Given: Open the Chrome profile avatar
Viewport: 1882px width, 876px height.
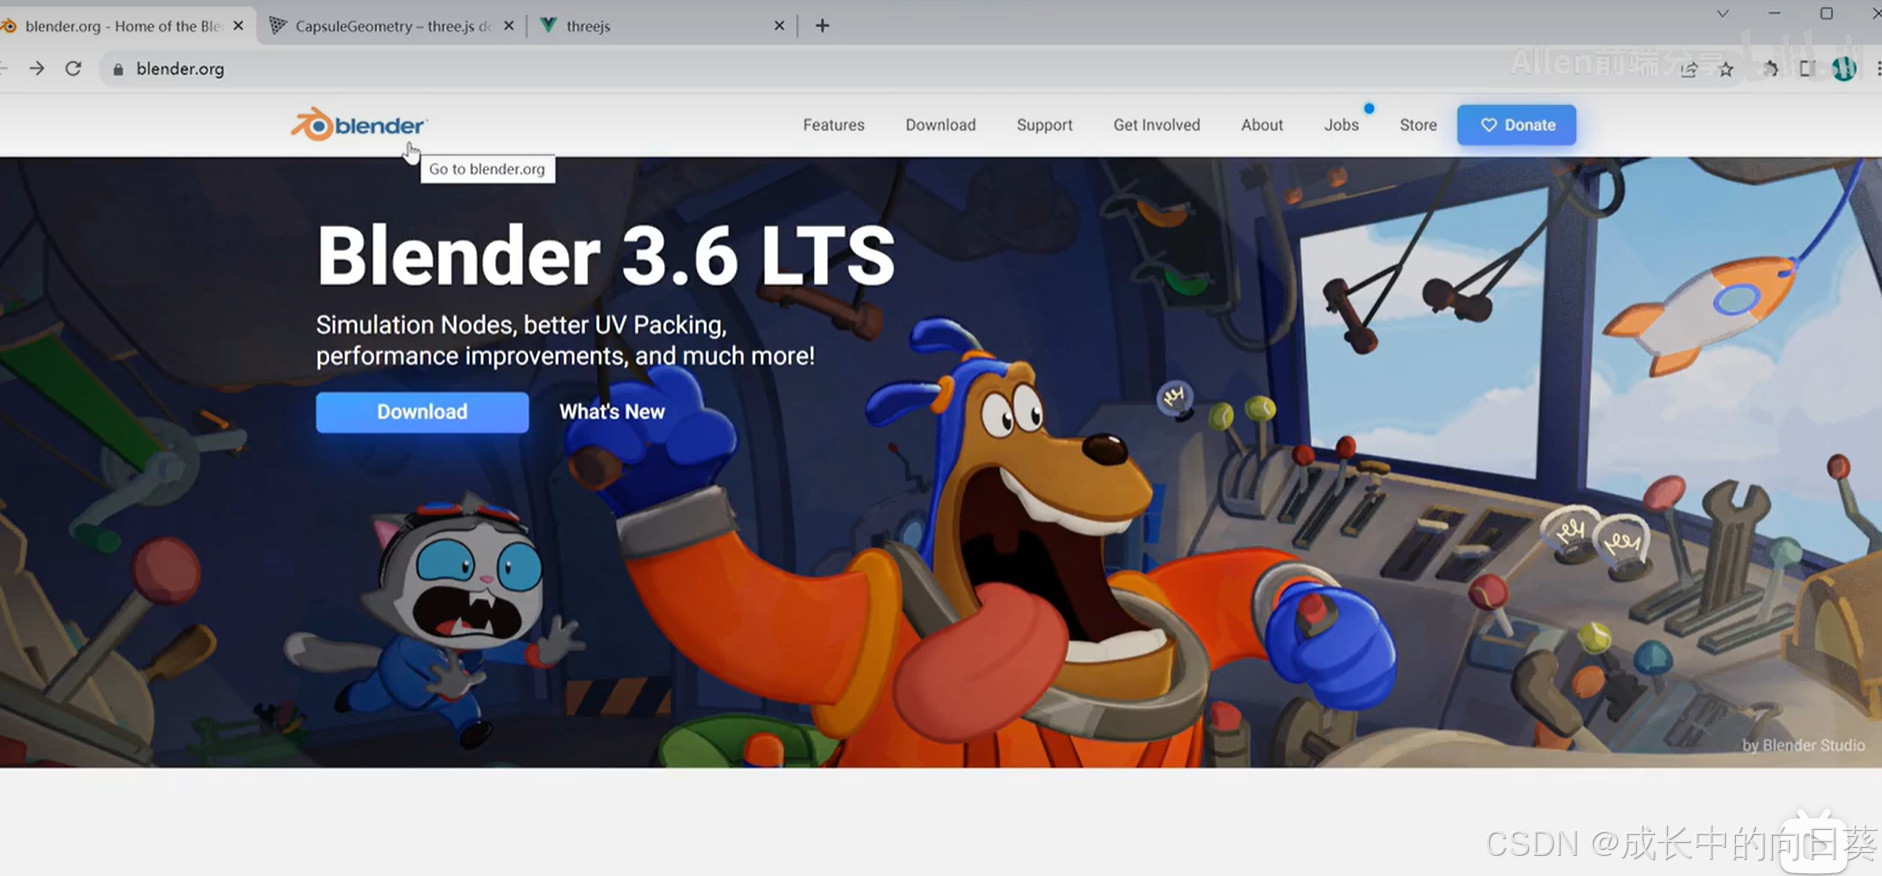Looking at the screenshot, I should tap(1844, 68).
